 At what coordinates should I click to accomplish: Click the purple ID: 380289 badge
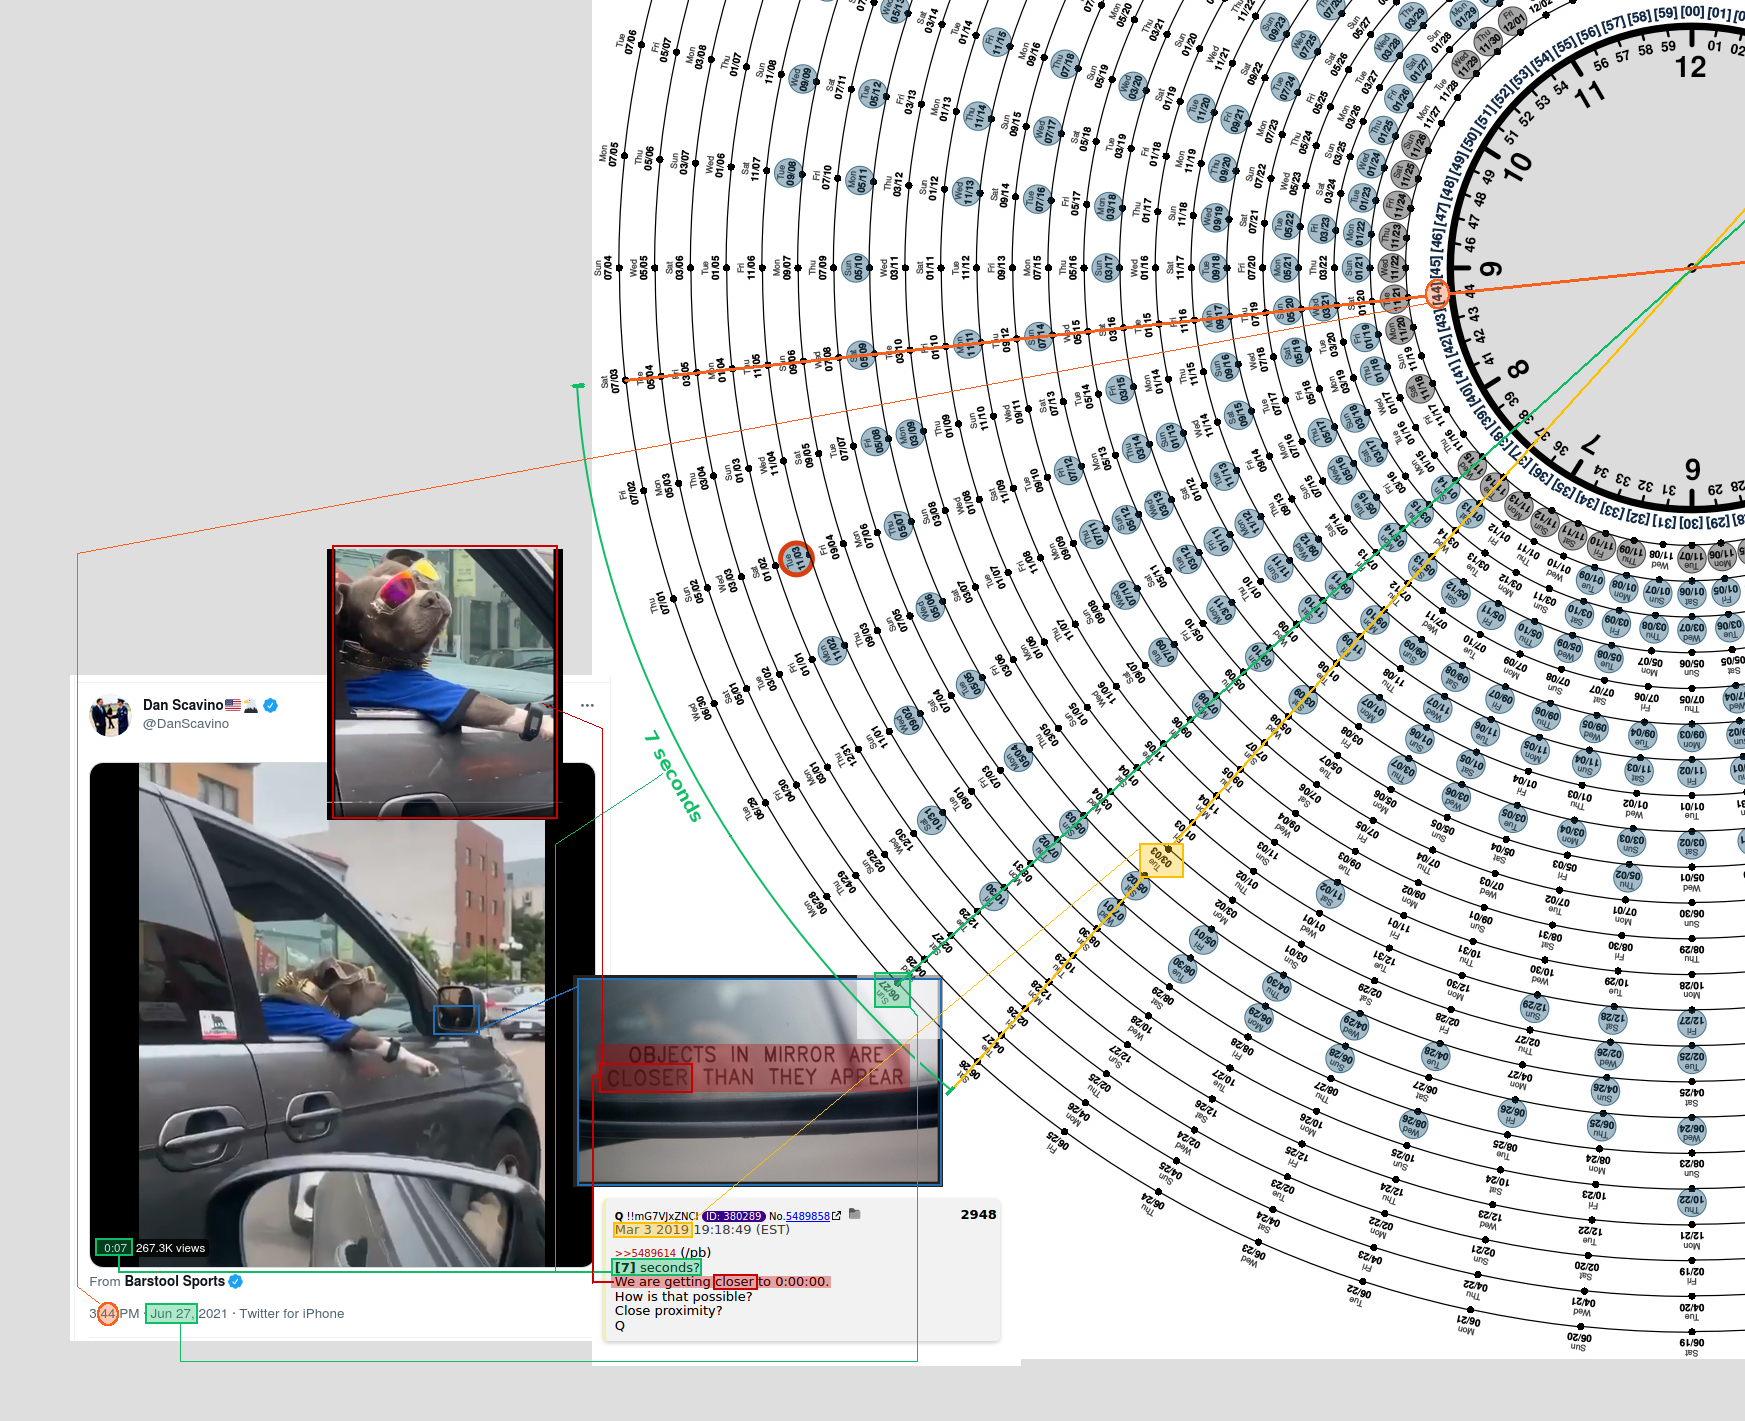tap(733, 1216)
